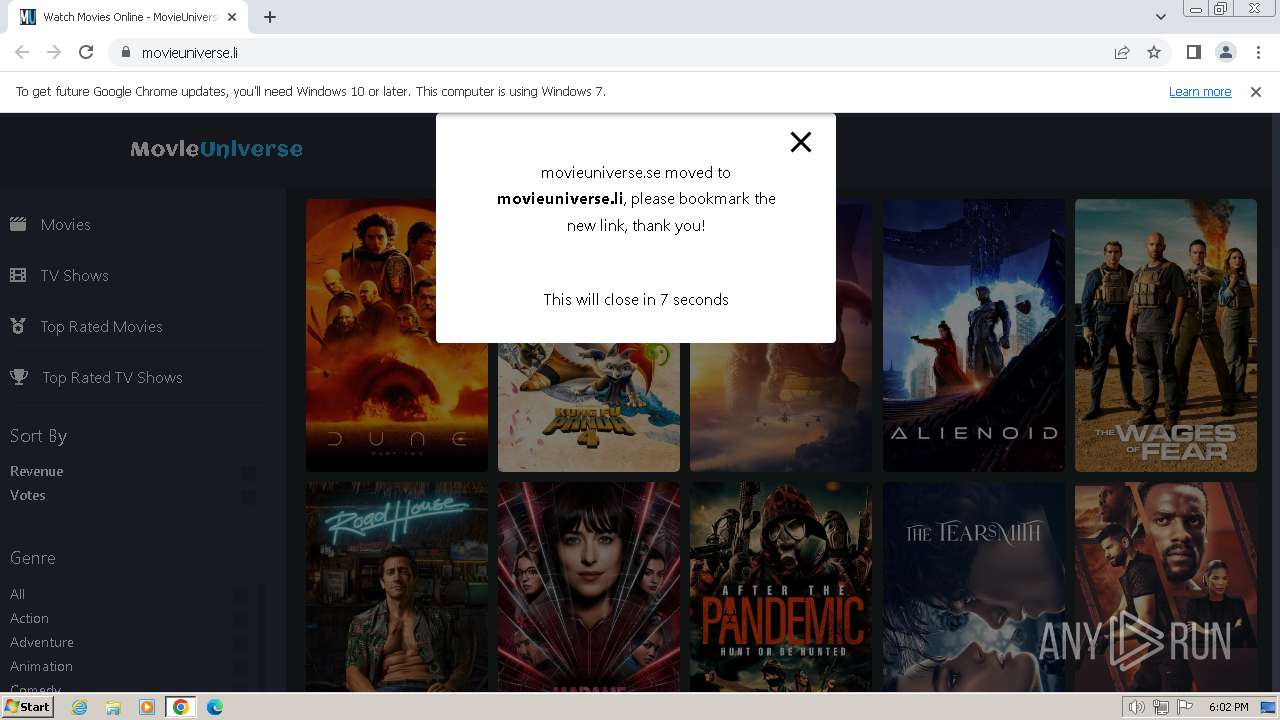
Task: Launch Internet Explorer from the taskbar
Action: point(80,707)
